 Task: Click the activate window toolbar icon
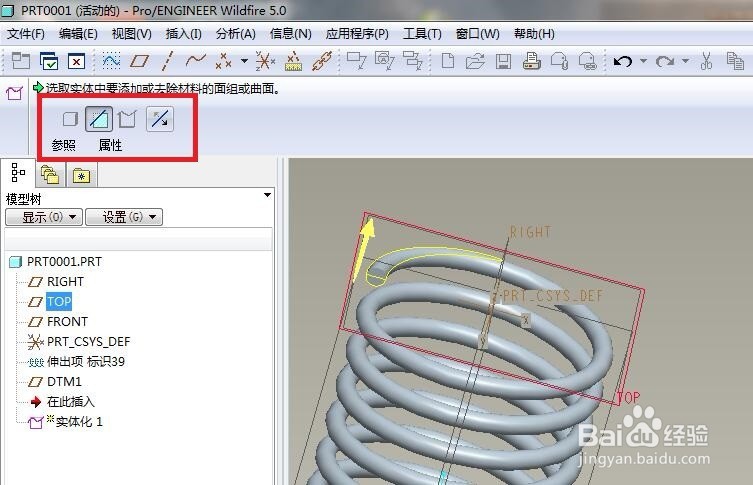click(21, 61)
